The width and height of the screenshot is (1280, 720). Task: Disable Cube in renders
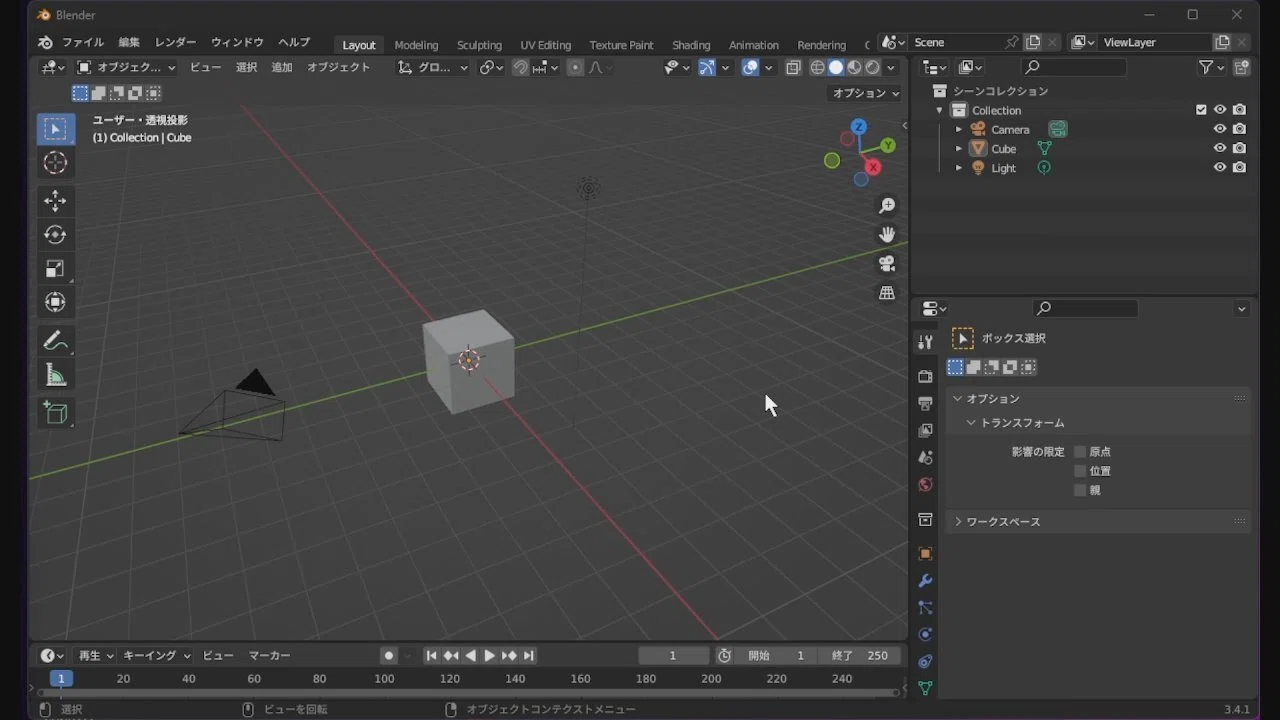(x=1240, y=148)
